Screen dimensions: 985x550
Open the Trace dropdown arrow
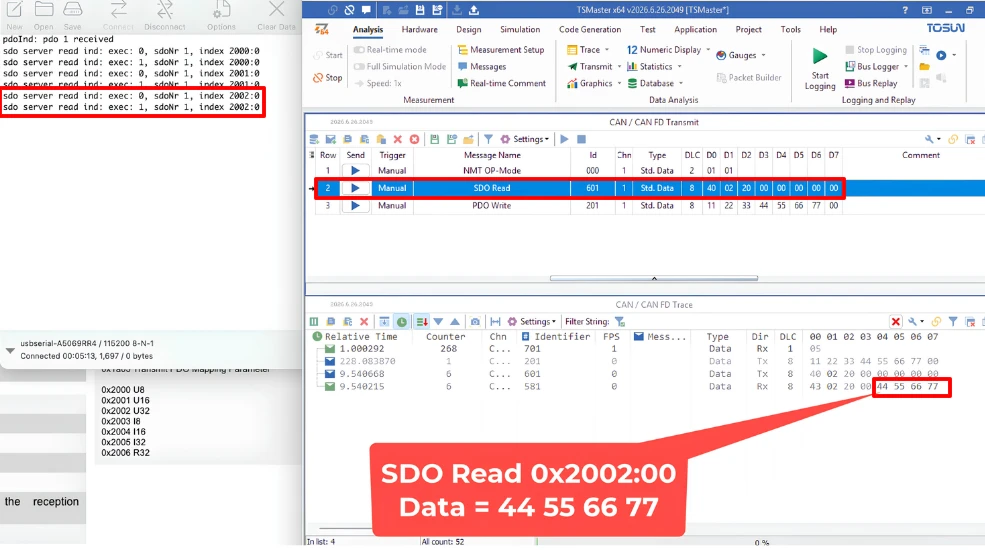coord(607,50)
